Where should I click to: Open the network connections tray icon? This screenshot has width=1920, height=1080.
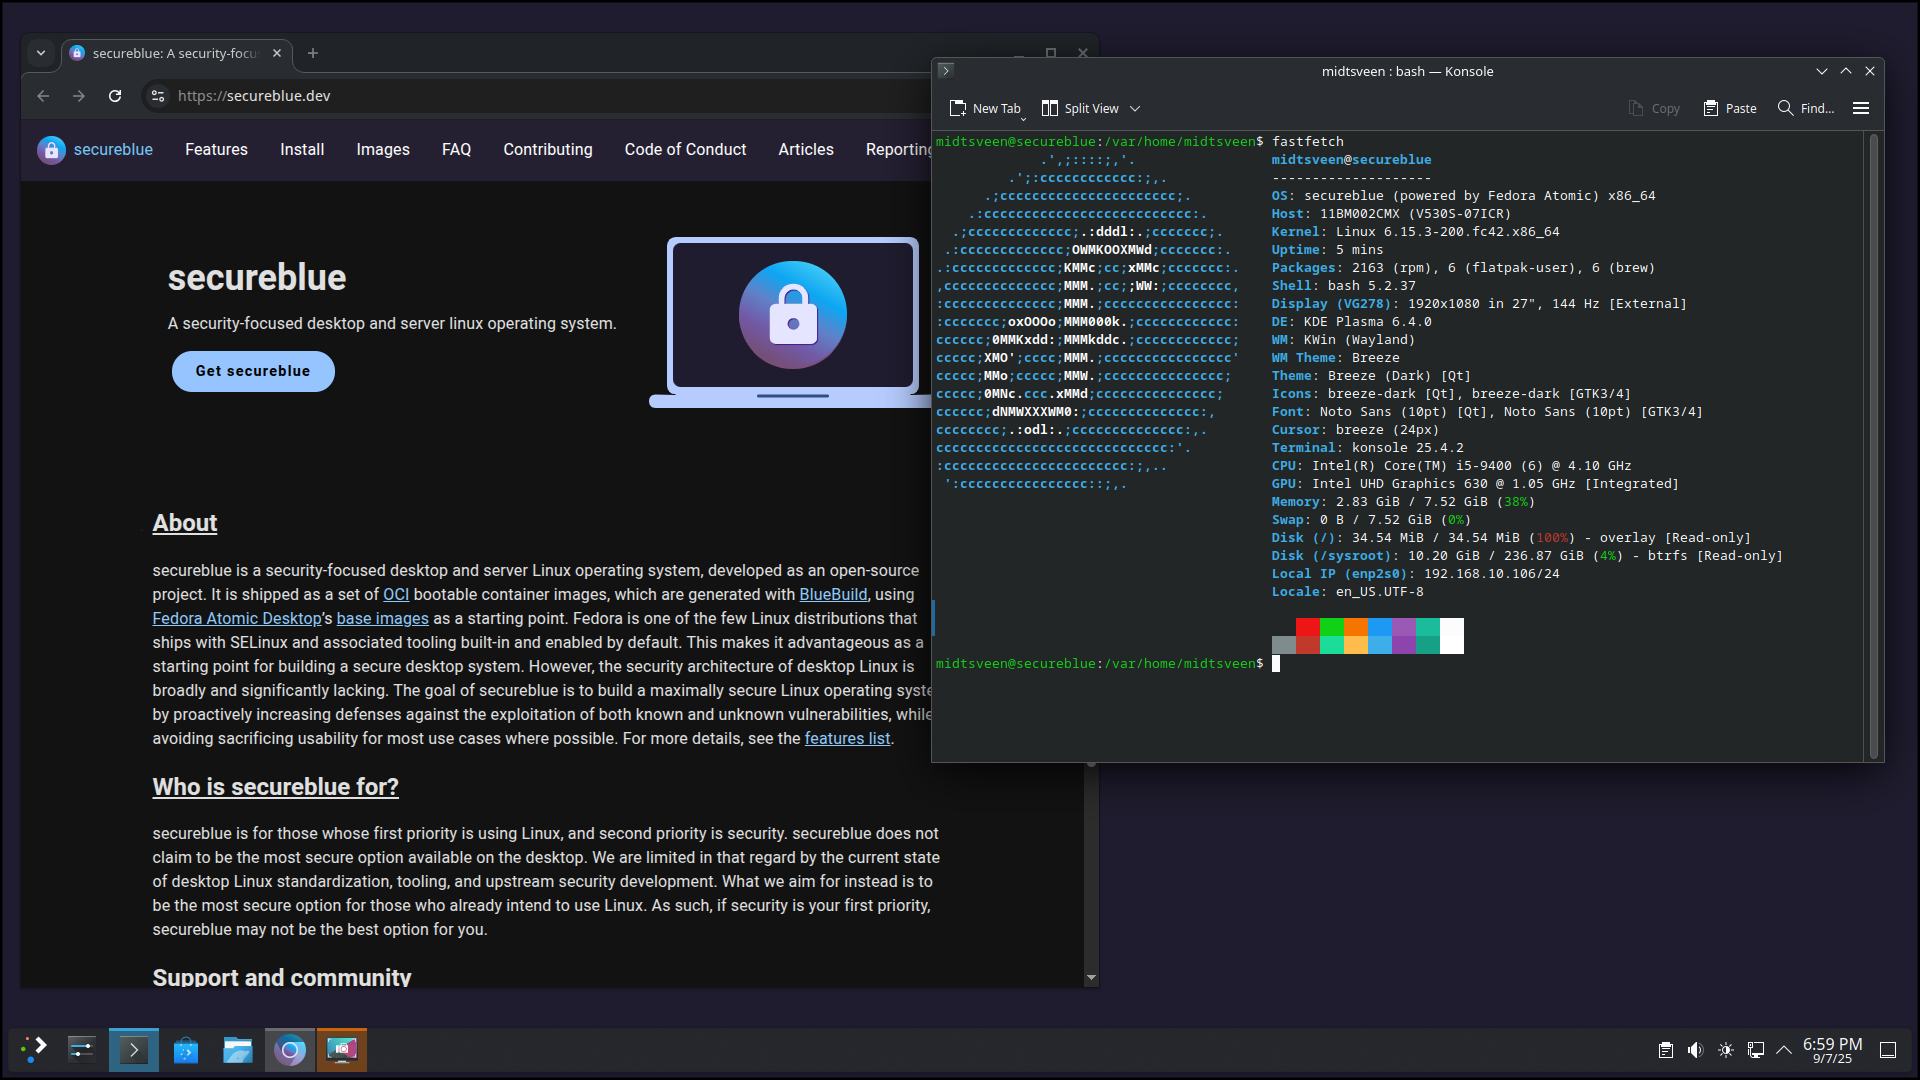coord(1756,1050)
